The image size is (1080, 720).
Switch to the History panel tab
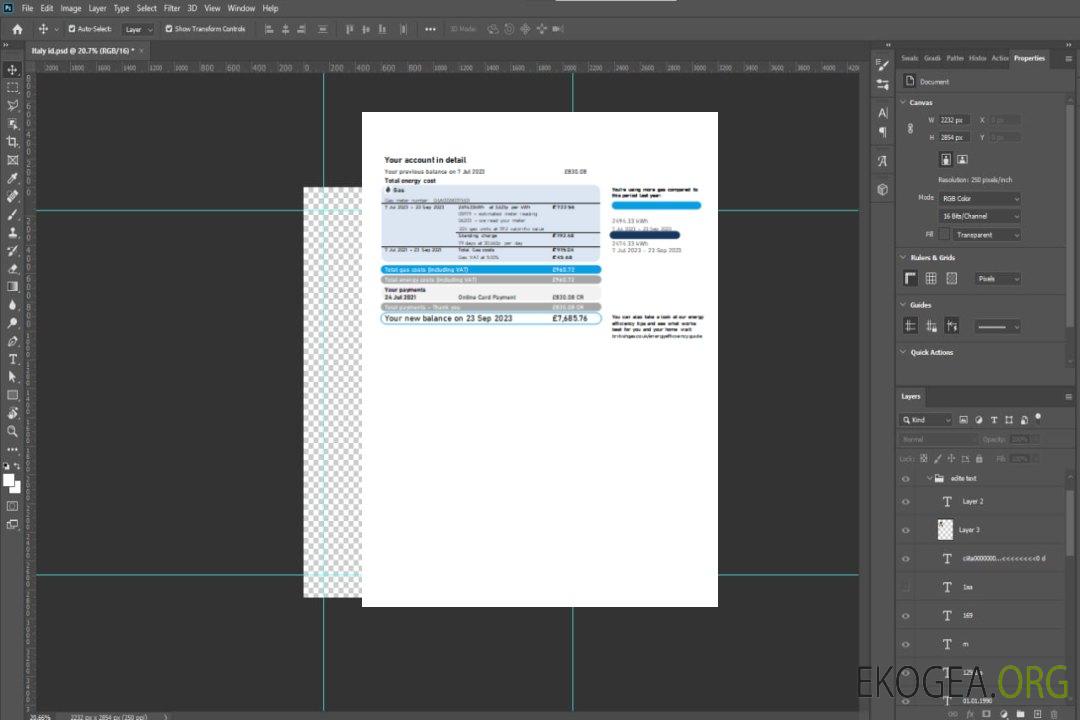coord(977,58)
